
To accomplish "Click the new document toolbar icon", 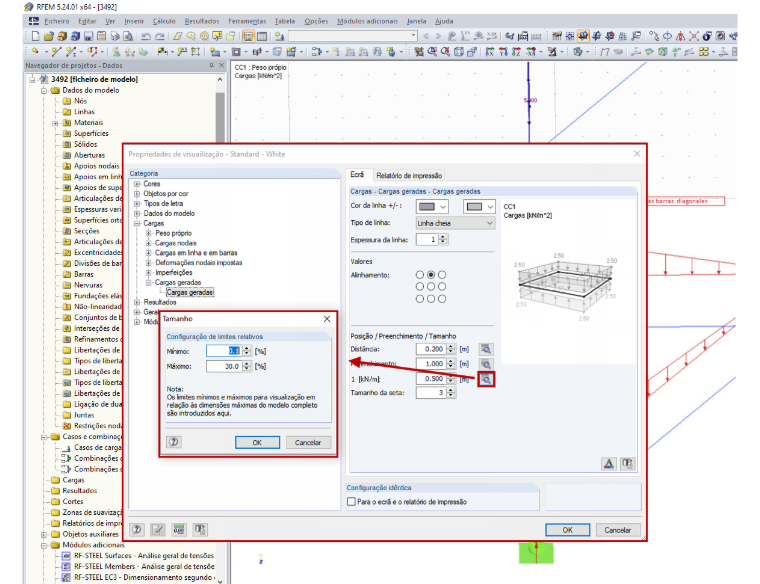I will pyautogui.click(x=35, y=36).
